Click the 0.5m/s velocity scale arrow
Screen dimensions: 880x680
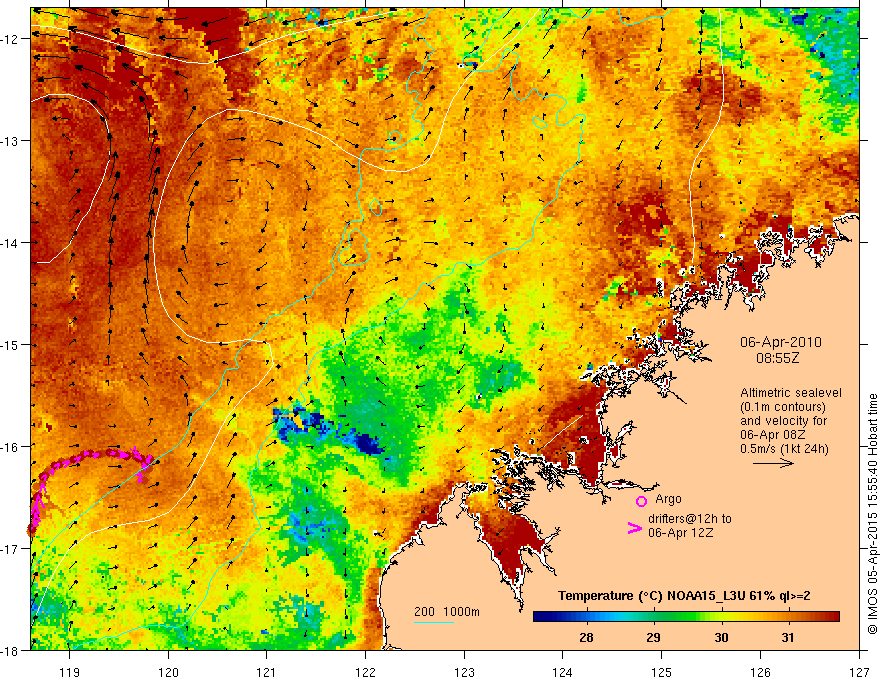click(773, 463)
